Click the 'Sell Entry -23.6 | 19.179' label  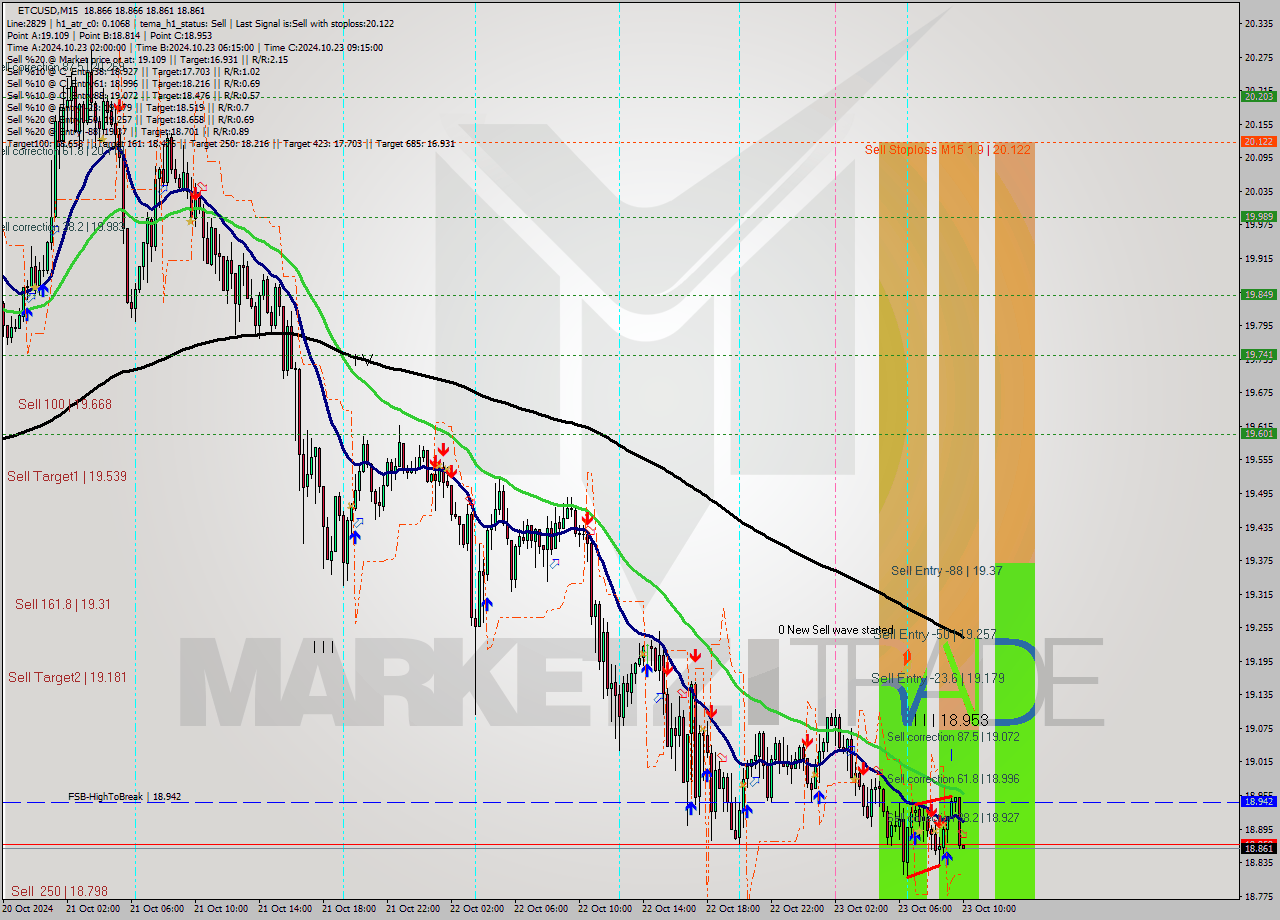coord(937,678)
